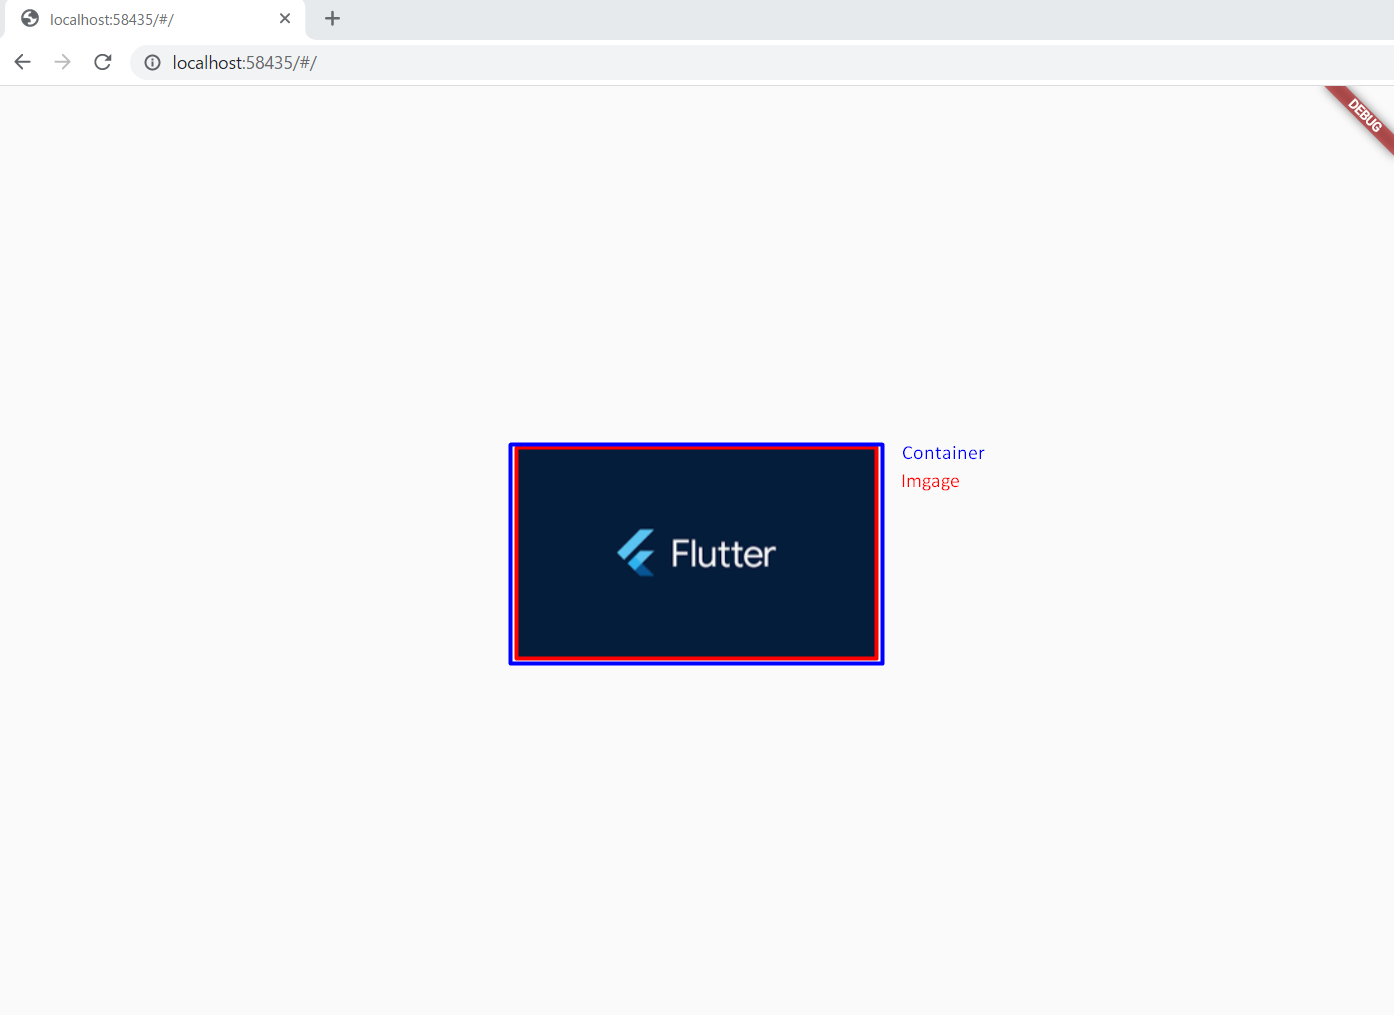1394x1015 pixels.
Task: Select the red Imgage label text
Action: pyautogui.click(x=930, y=481)
